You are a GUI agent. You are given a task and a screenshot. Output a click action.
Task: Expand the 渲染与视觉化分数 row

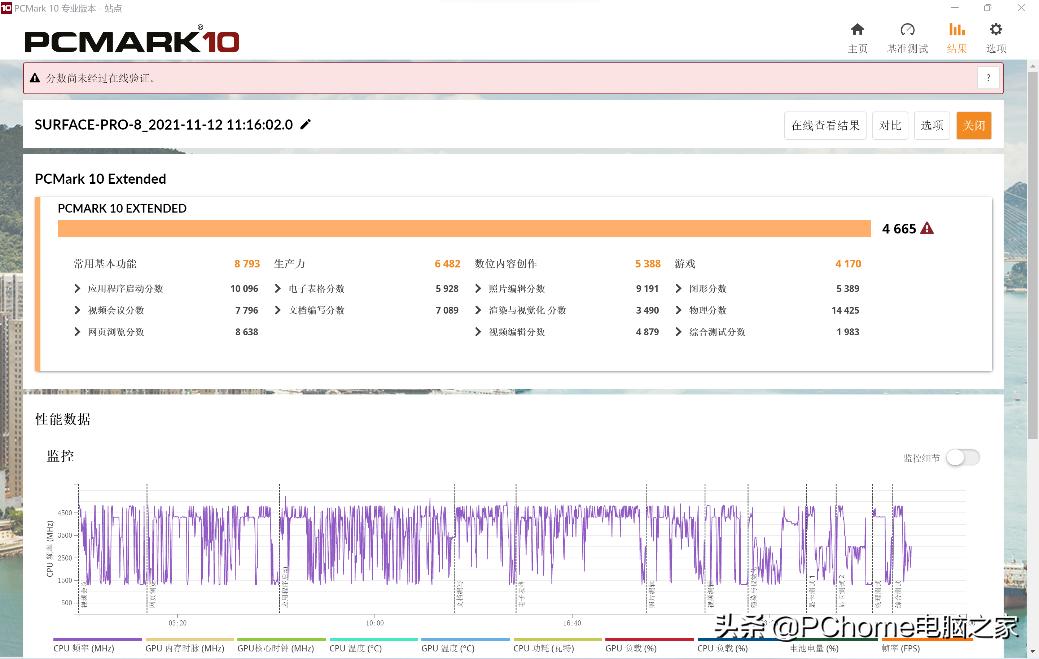pos(478,310)
